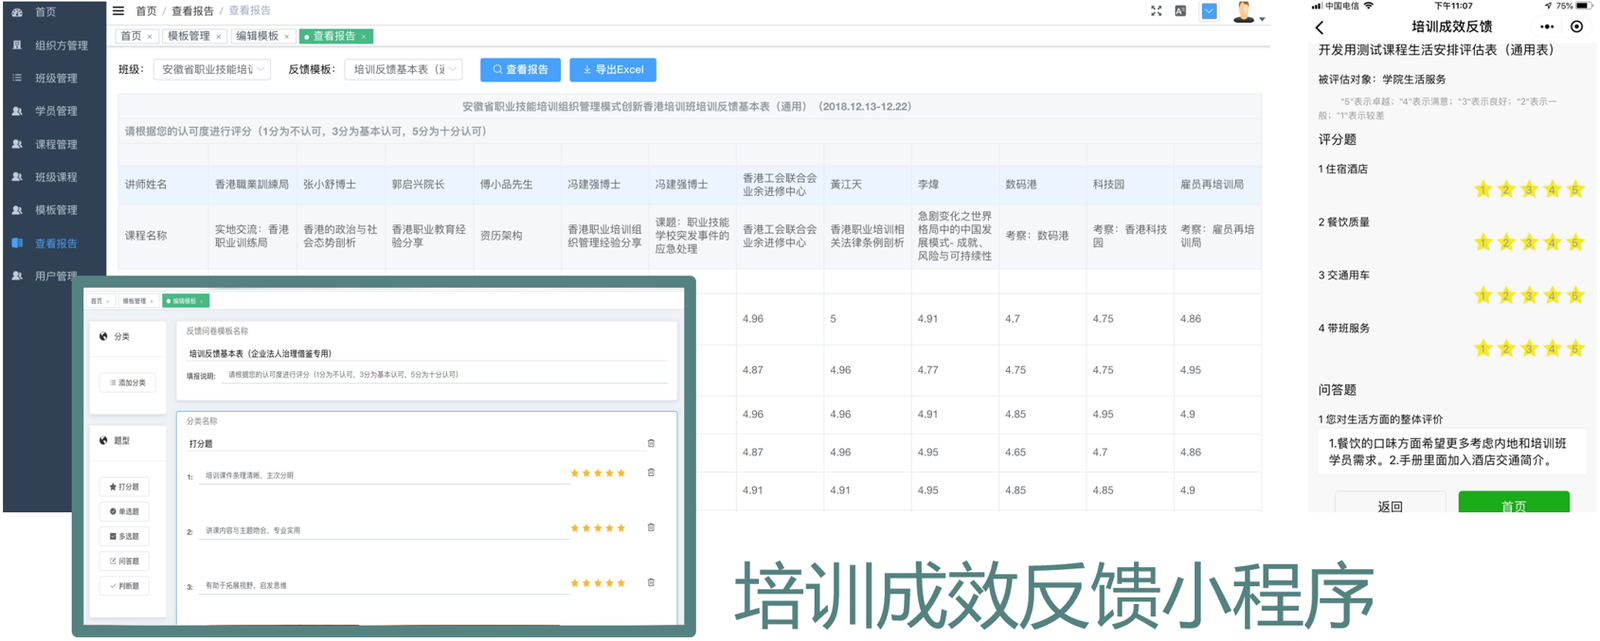Image resolution: width=1600 pixels, height=641 pixels.
Task: Add a 单选题 question type
Action: click(124, 512)
